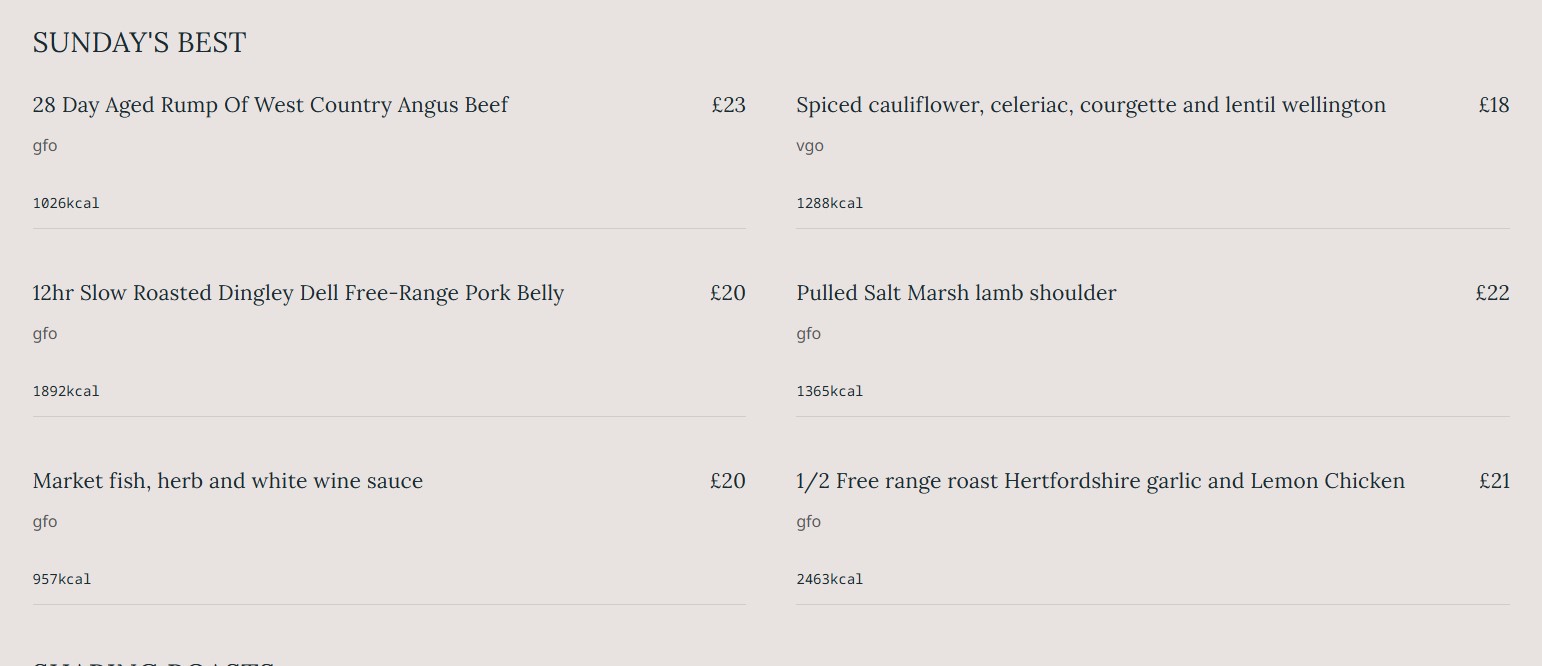Select the Garlic and Lemon Chicken dish
Image resolution: width=1542 pixels, height=666 pixels.
click(x=1100, y=481)
